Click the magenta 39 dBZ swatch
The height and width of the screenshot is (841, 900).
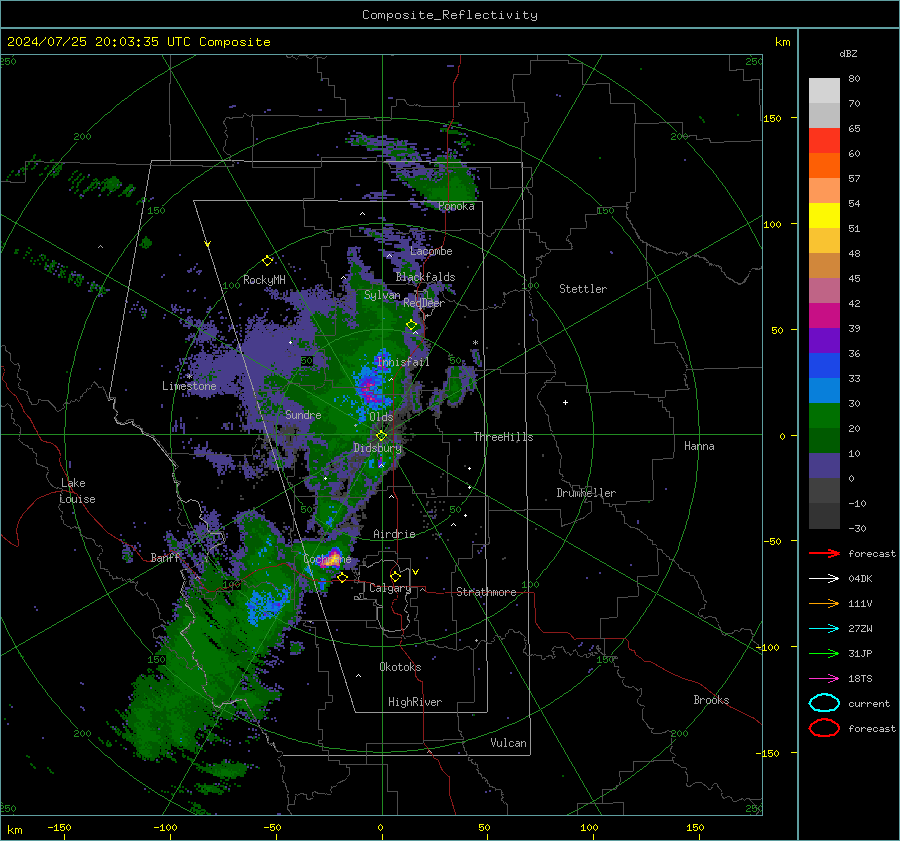coord(824,315)
